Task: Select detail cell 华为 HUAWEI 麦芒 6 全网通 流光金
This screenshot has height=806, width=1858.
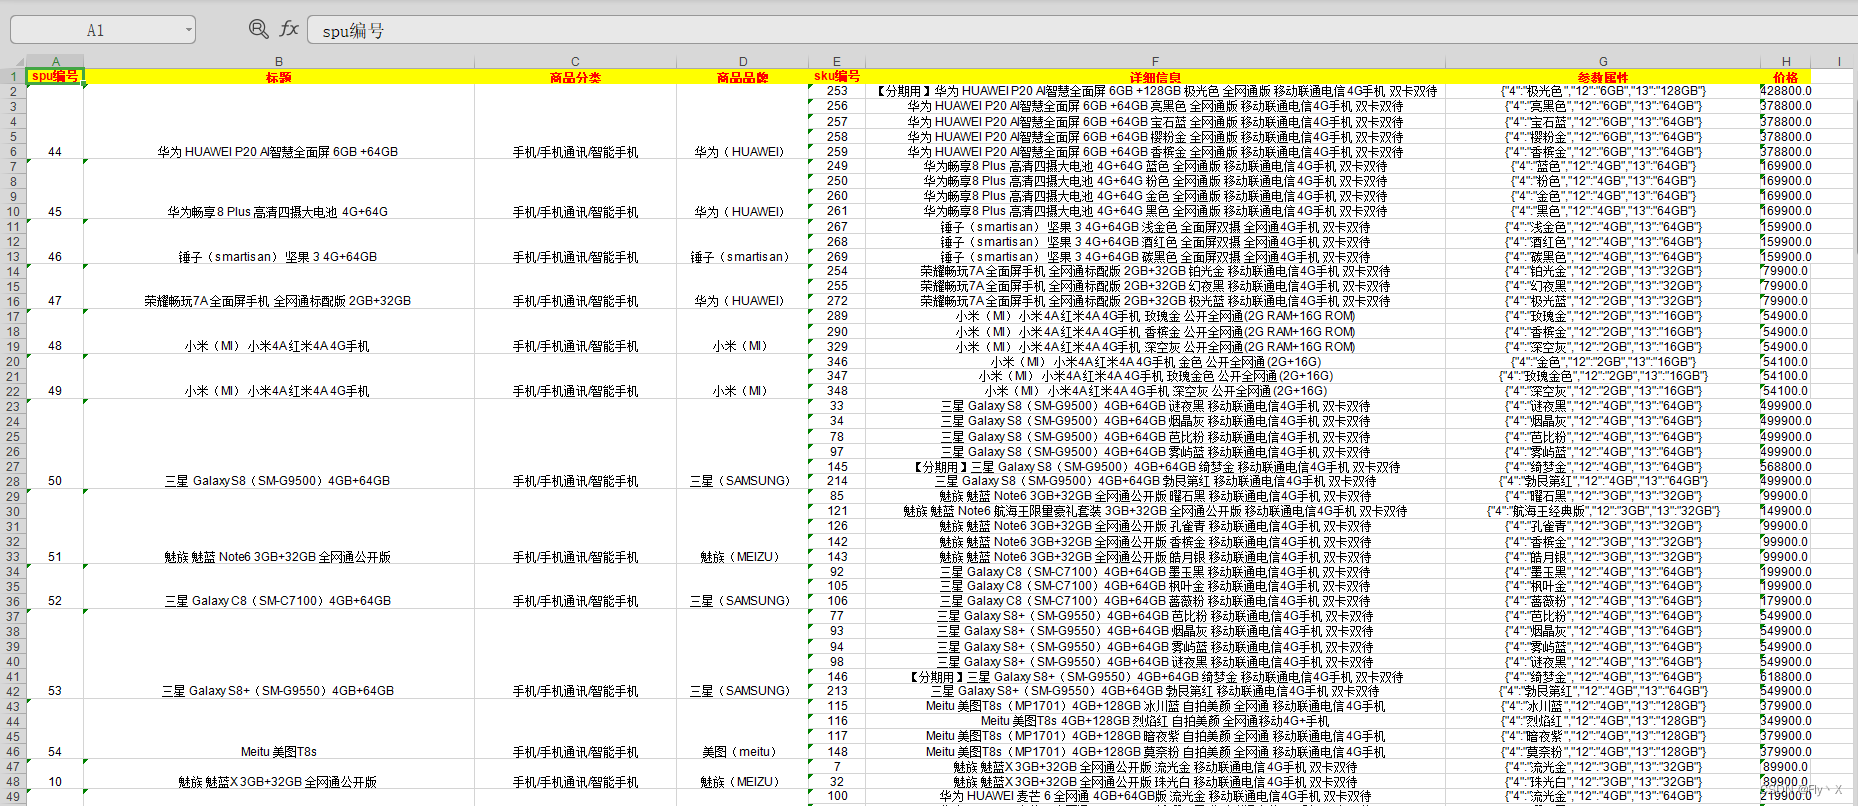Action: (x=1155, y=797)
